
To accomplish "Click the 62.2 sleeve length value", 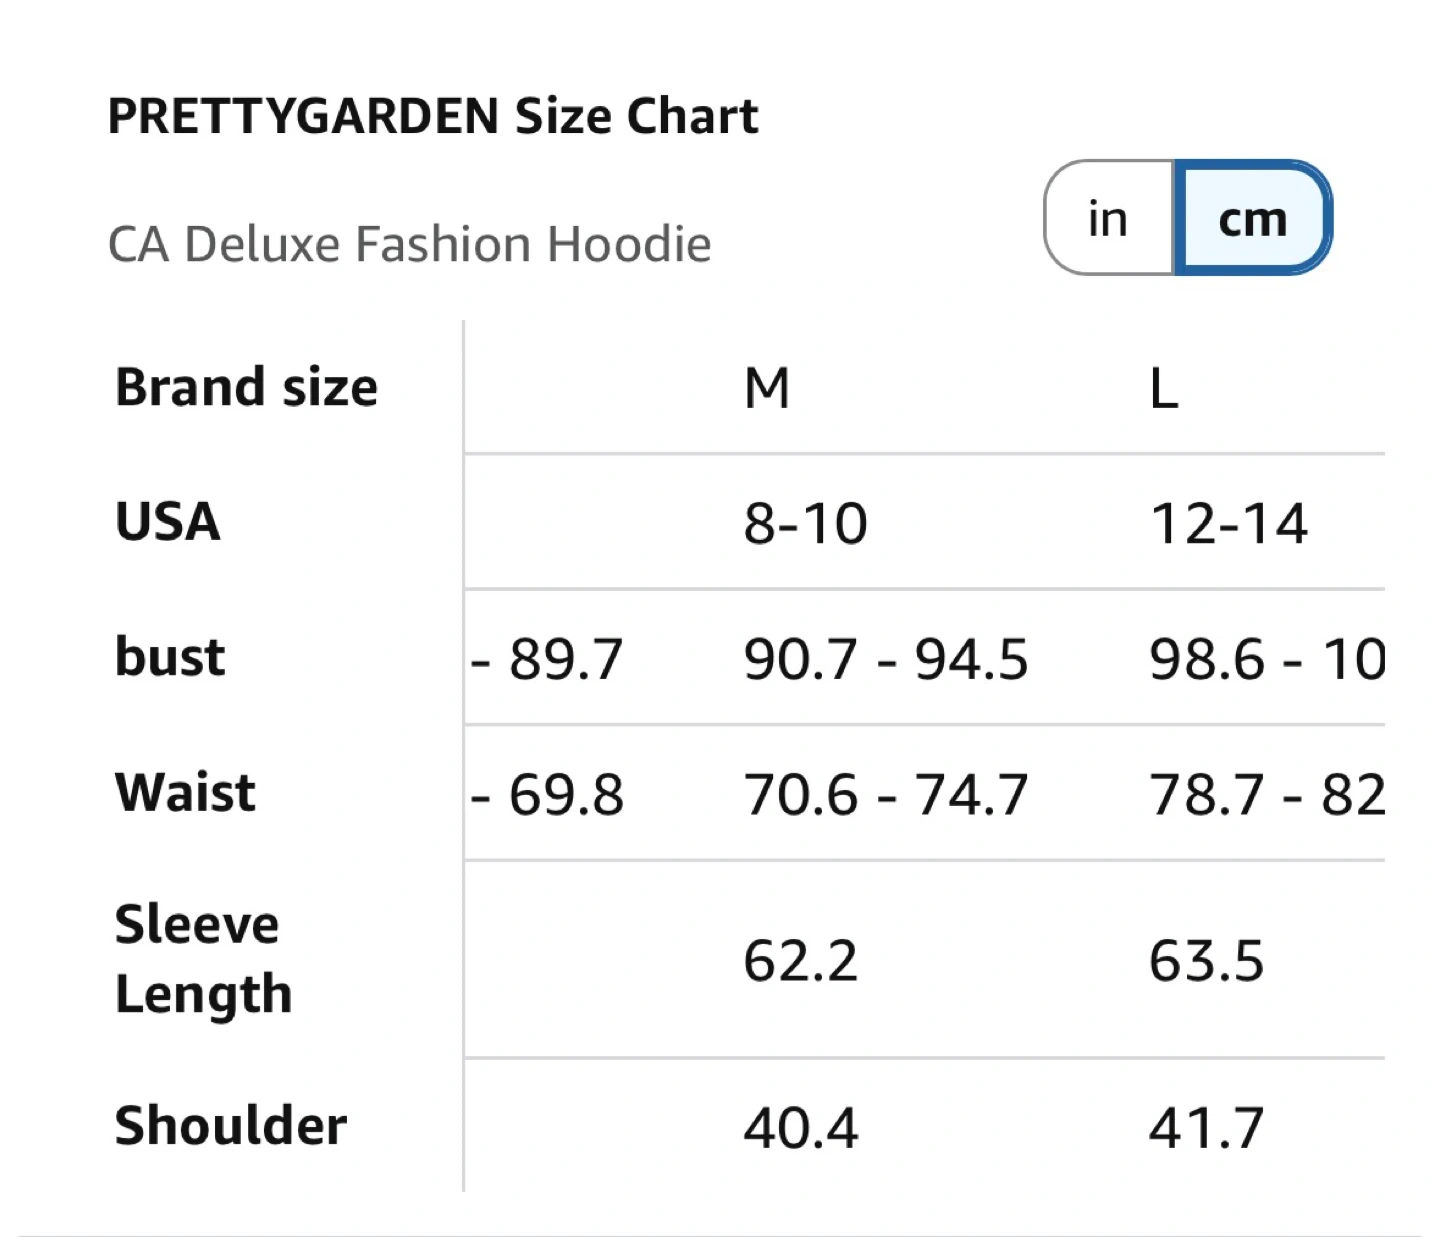I will (800, 961).
